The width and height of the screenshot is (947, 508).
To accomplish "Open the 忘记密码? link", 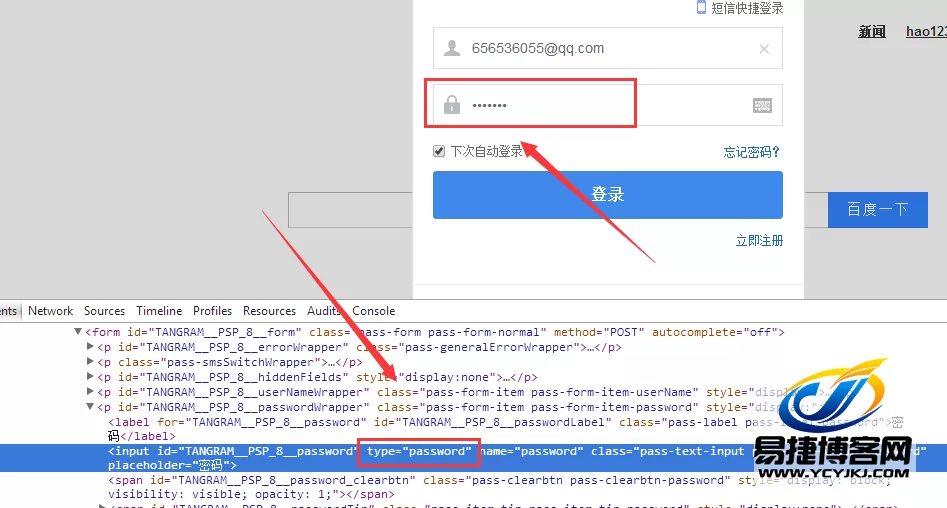I will click(751, 152).
